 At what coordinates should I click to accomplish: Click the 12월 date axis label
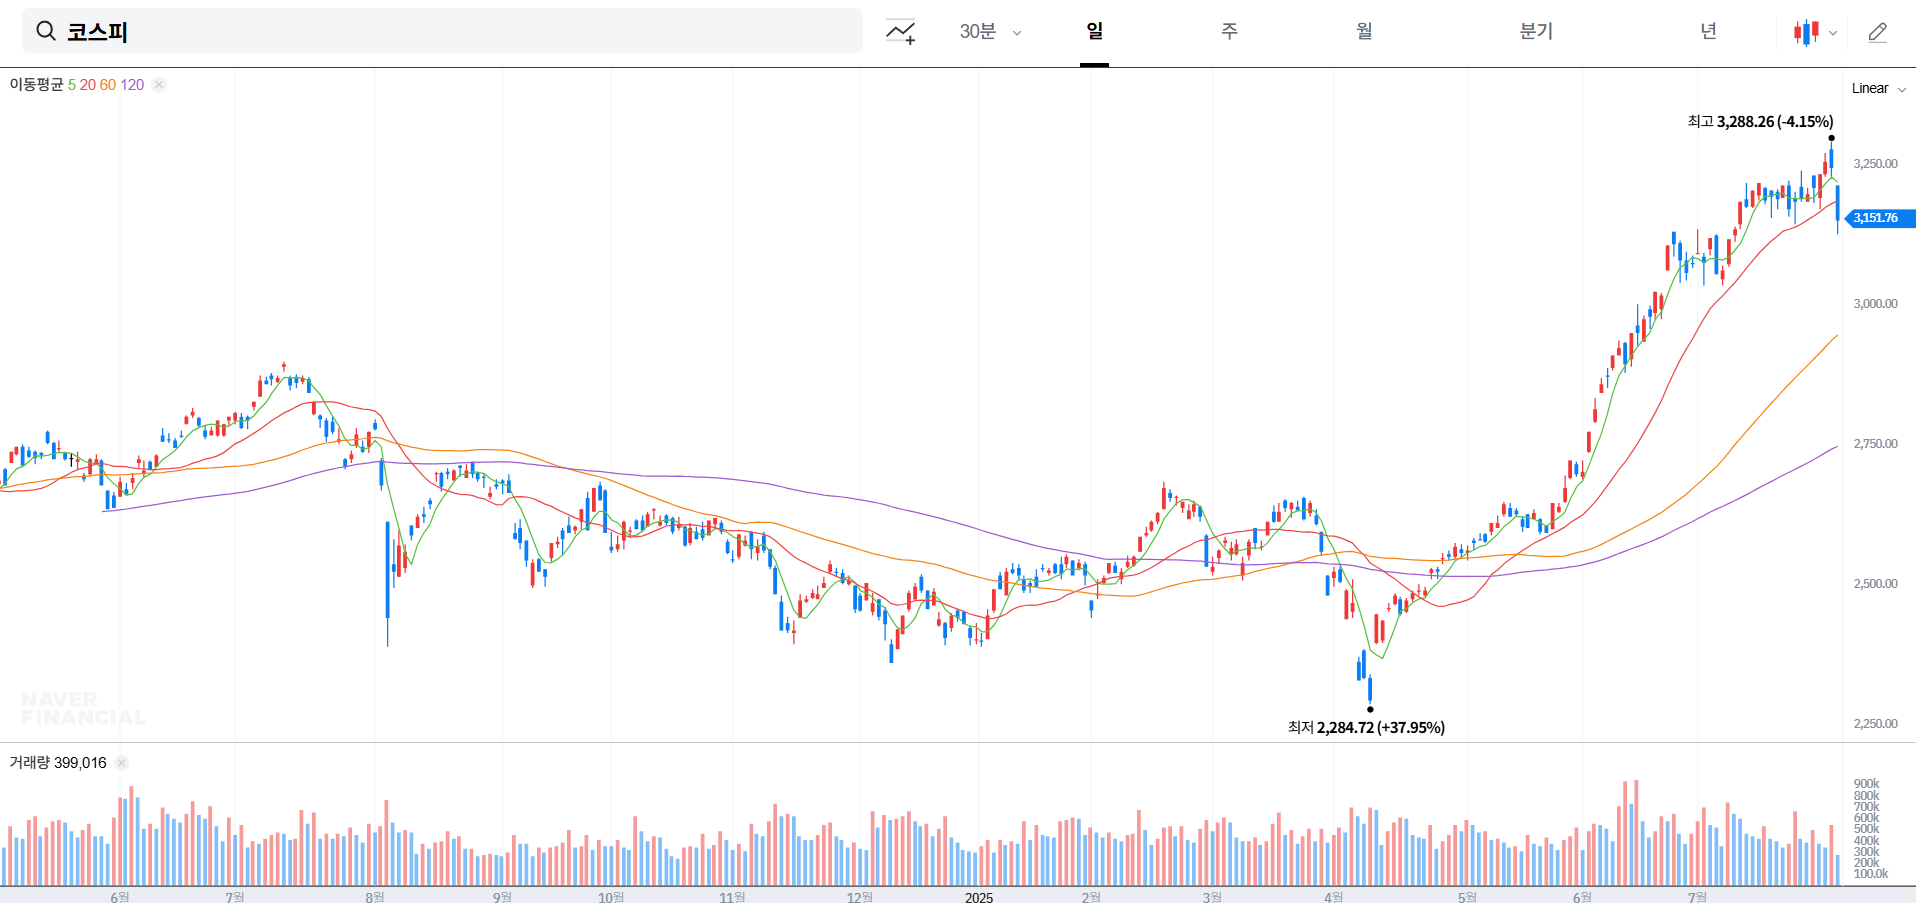coord(860,897)
